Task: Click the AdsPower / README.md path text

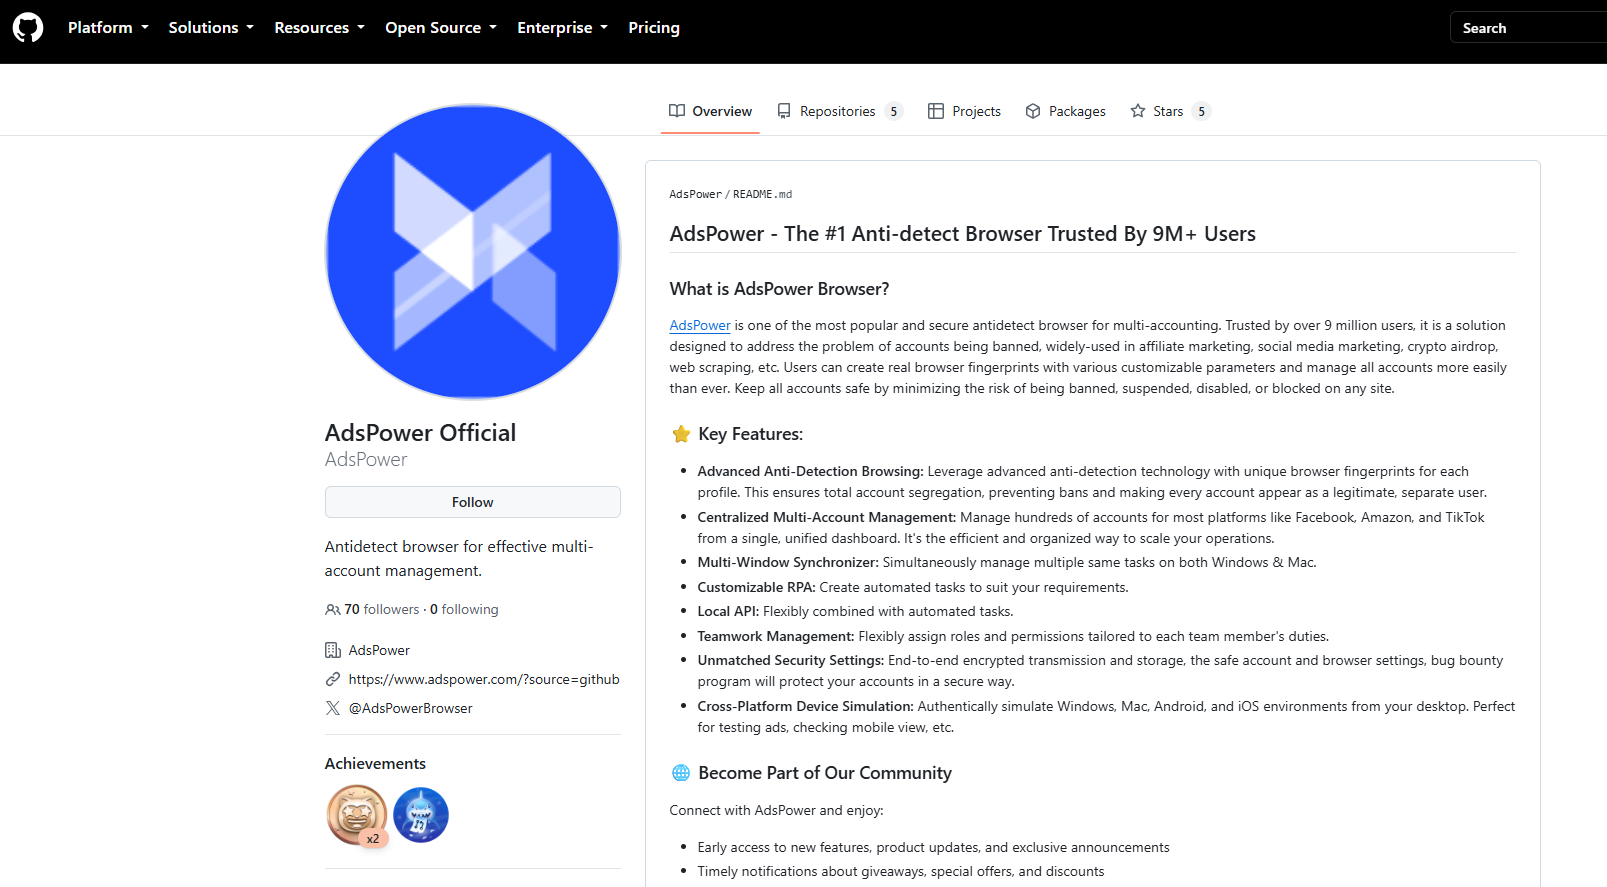Action: pos(731,194)
